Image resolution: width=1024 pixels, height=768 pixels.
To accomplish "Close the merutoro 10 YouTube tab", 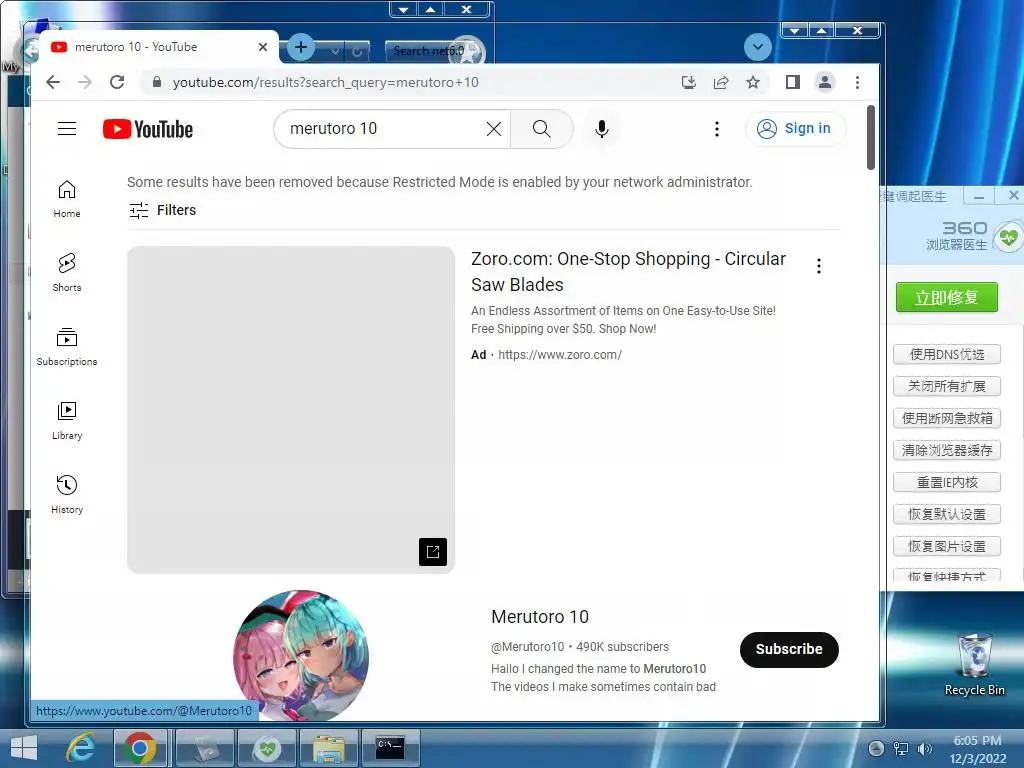I will (x=263, y=47).
